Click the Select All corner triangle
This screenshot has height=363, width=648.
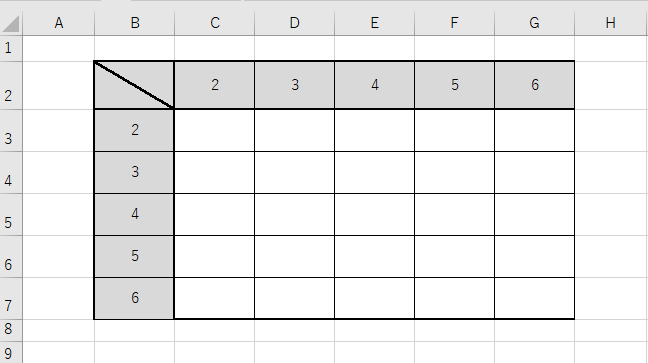pos(11,24)
